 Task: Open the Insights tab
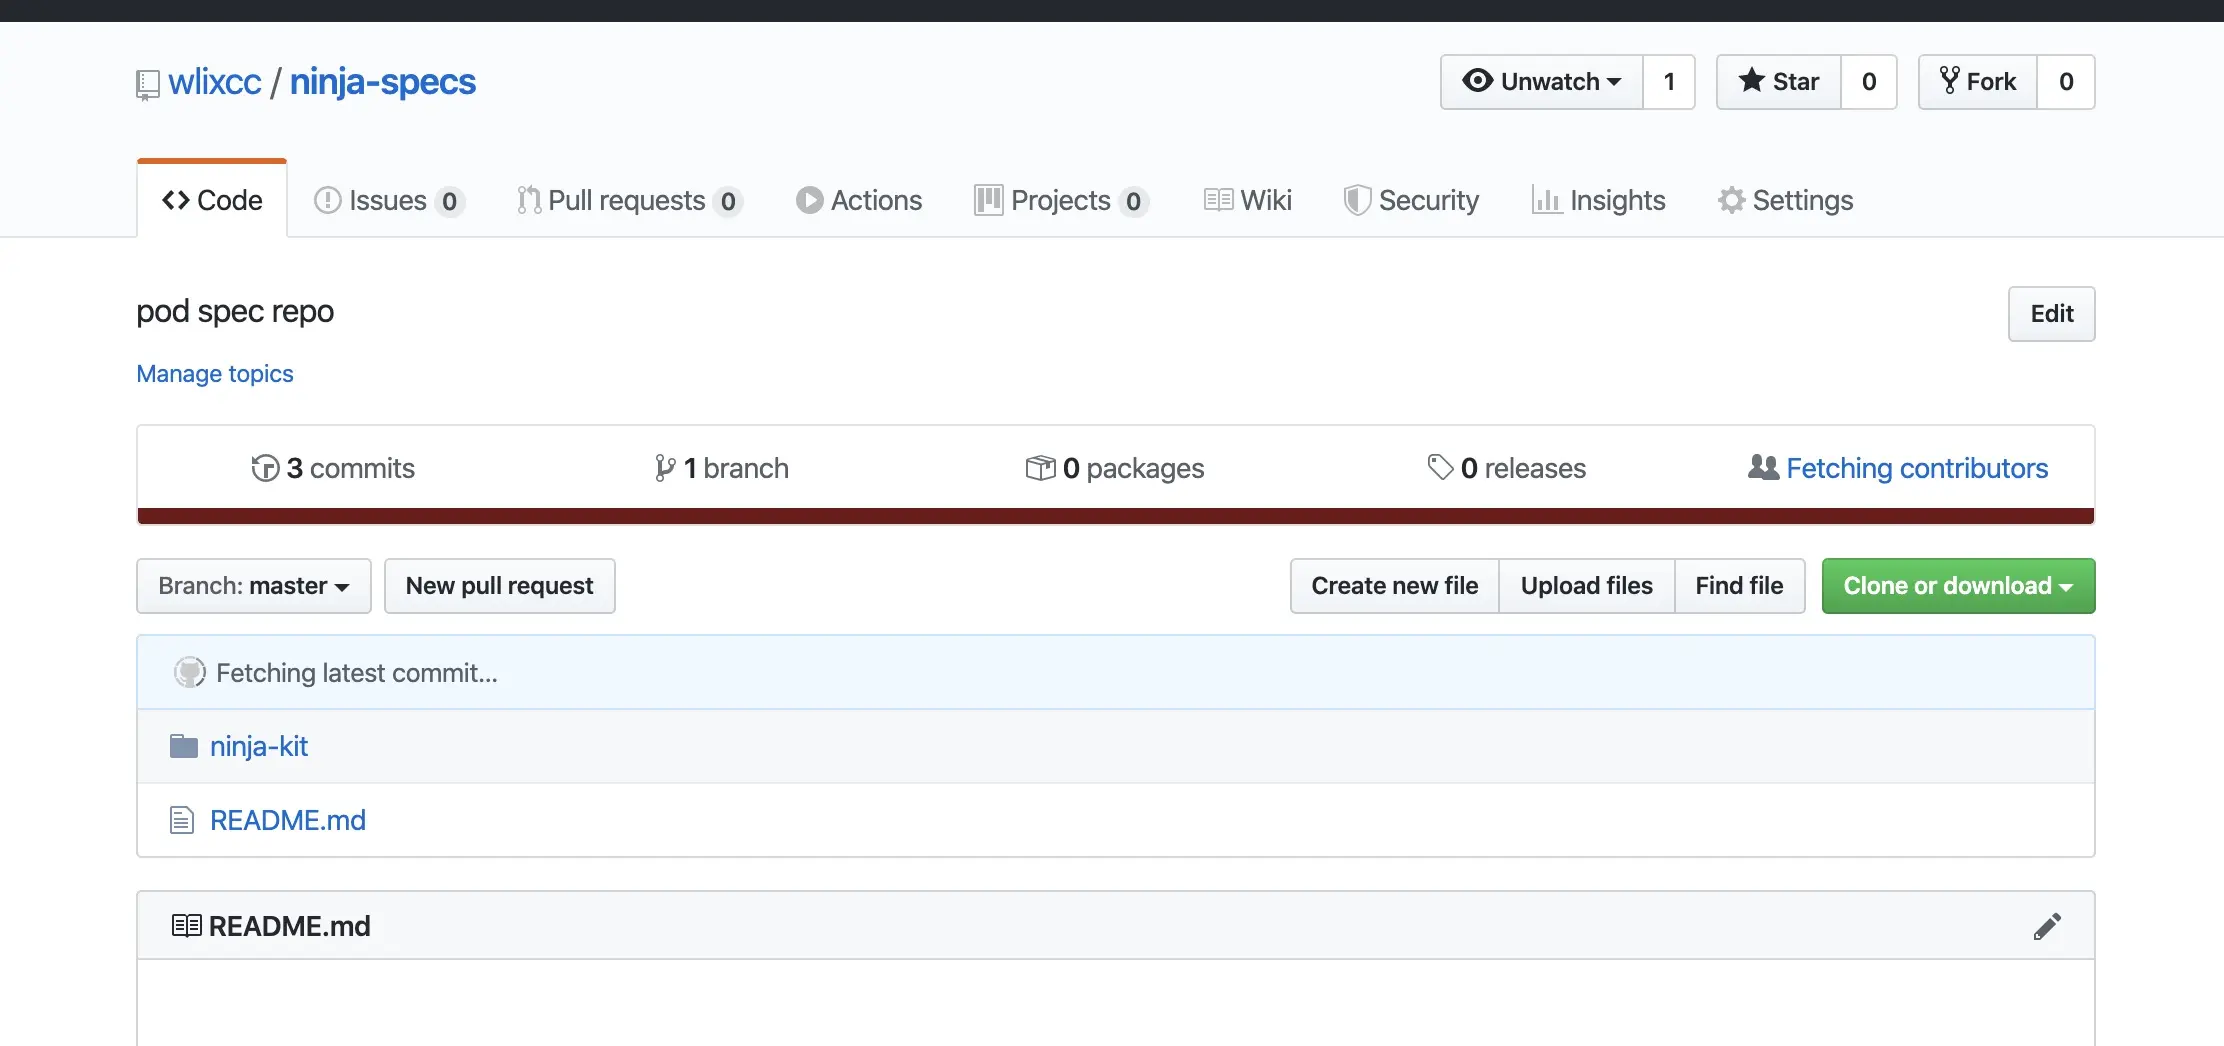pyautogui.click(x=1599, y=200)
